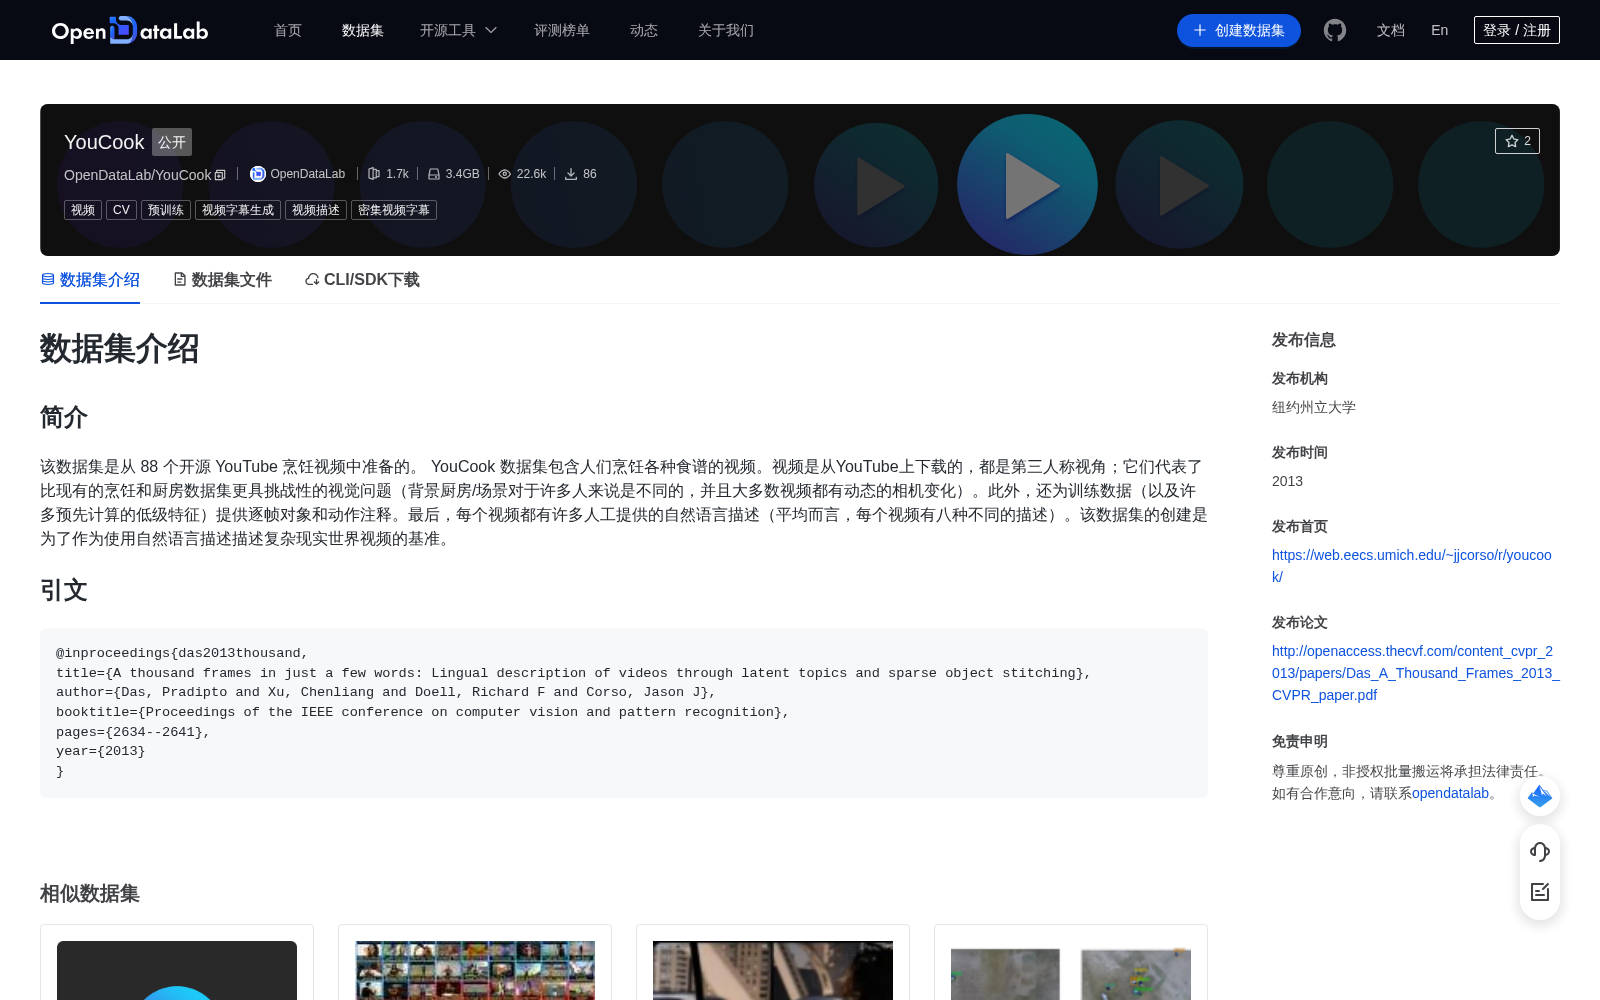Click the 简介 section heading
The image size is (1600, 1000).
click(64, 417)
